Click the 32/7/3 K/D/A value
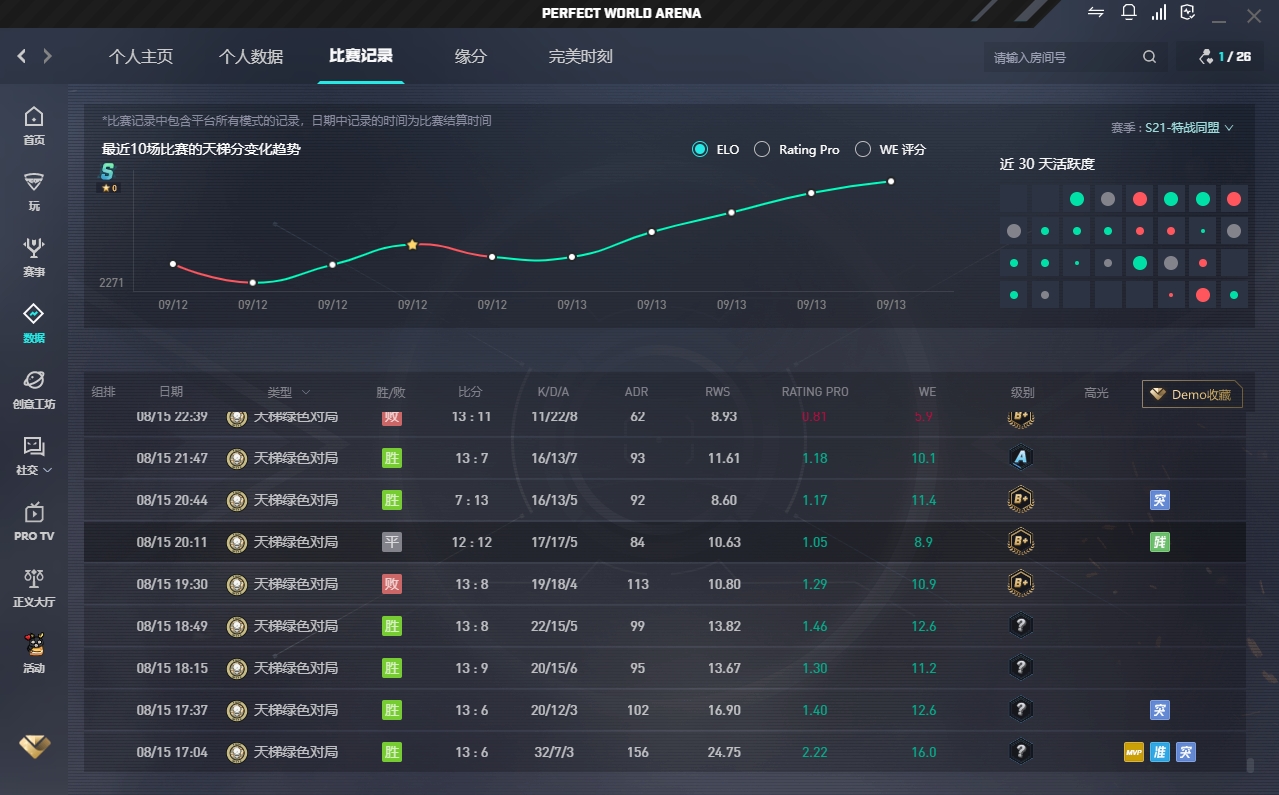The width and height of the screenshot is (1279, 795). [554, 752]
